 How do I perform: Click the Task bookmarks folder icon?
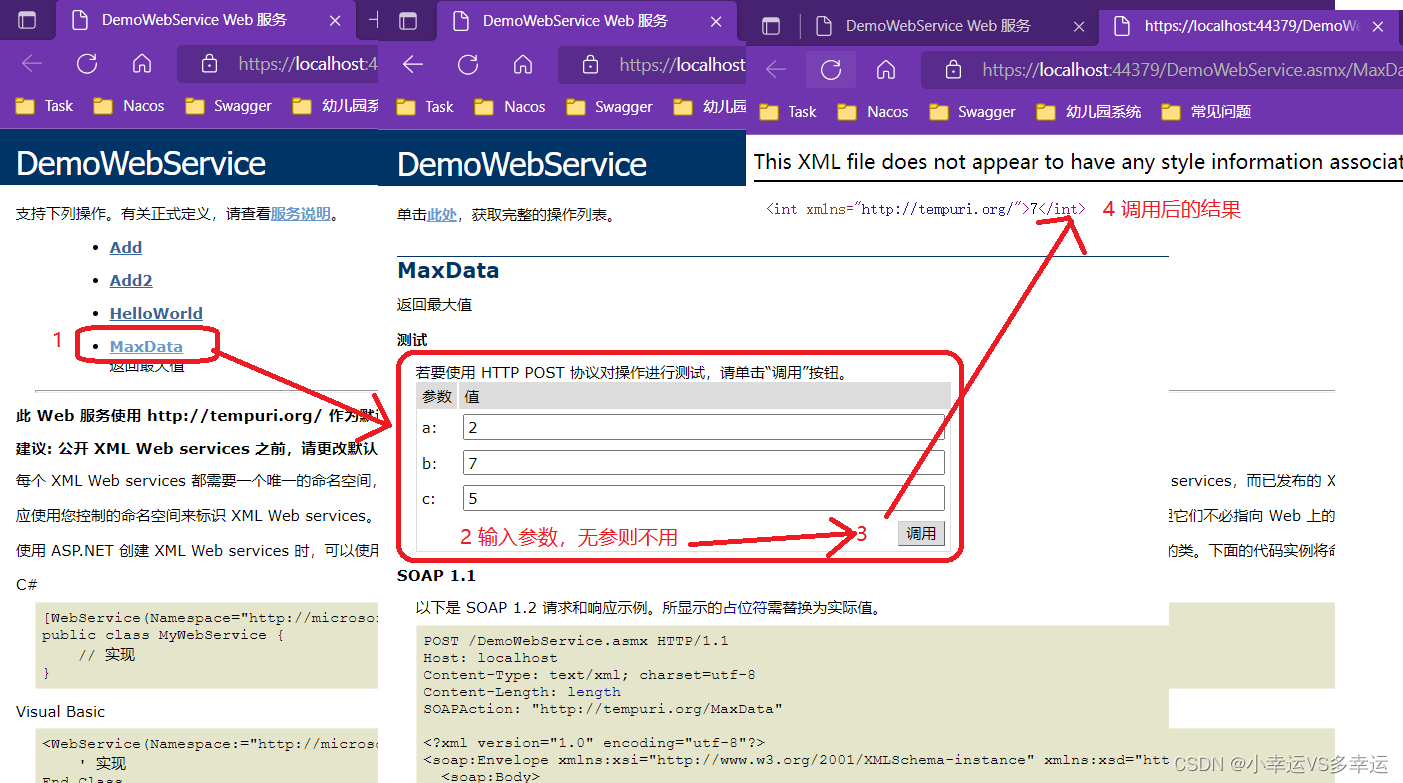coord(25,105)
